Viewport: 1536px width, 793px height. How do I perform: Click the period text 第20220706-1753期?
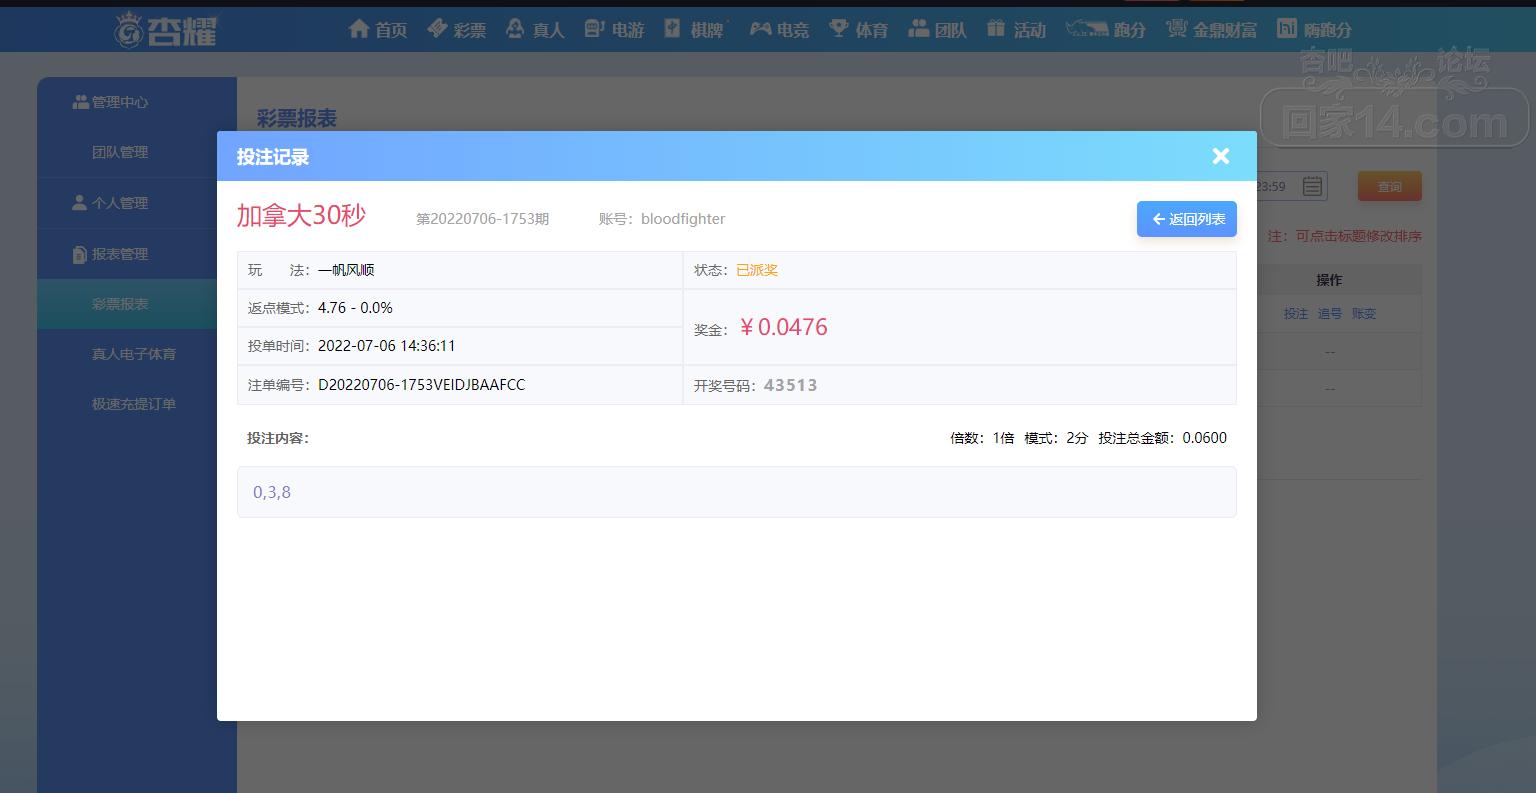point(482,219)
